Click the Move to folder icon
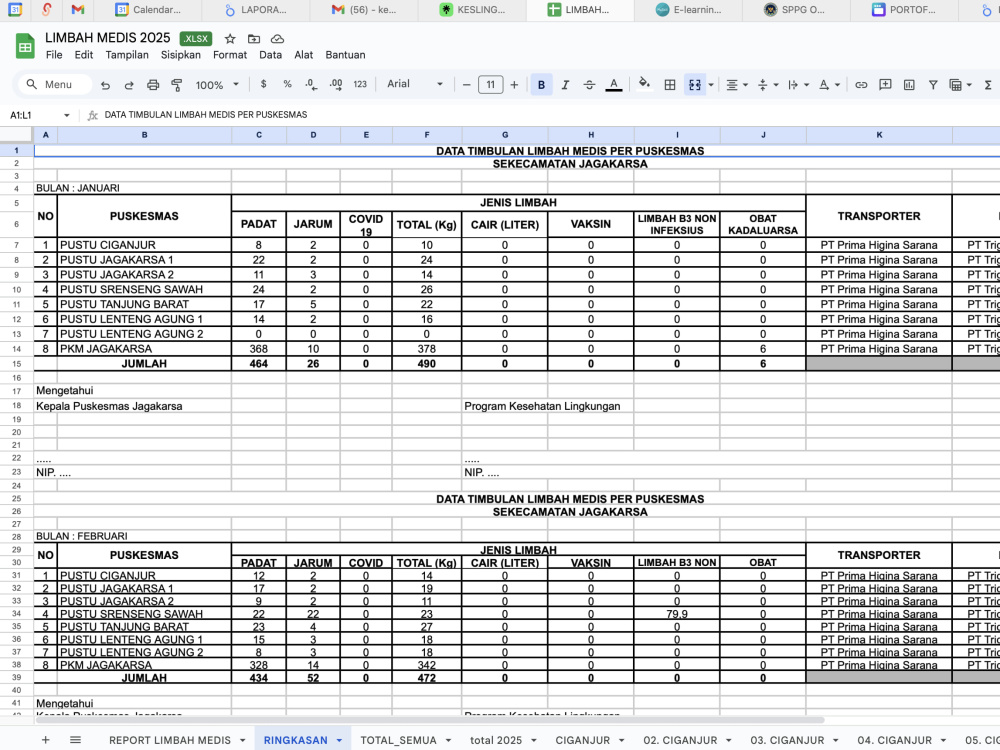This screenshot has width=1000, height=750. tap(254, 39)
